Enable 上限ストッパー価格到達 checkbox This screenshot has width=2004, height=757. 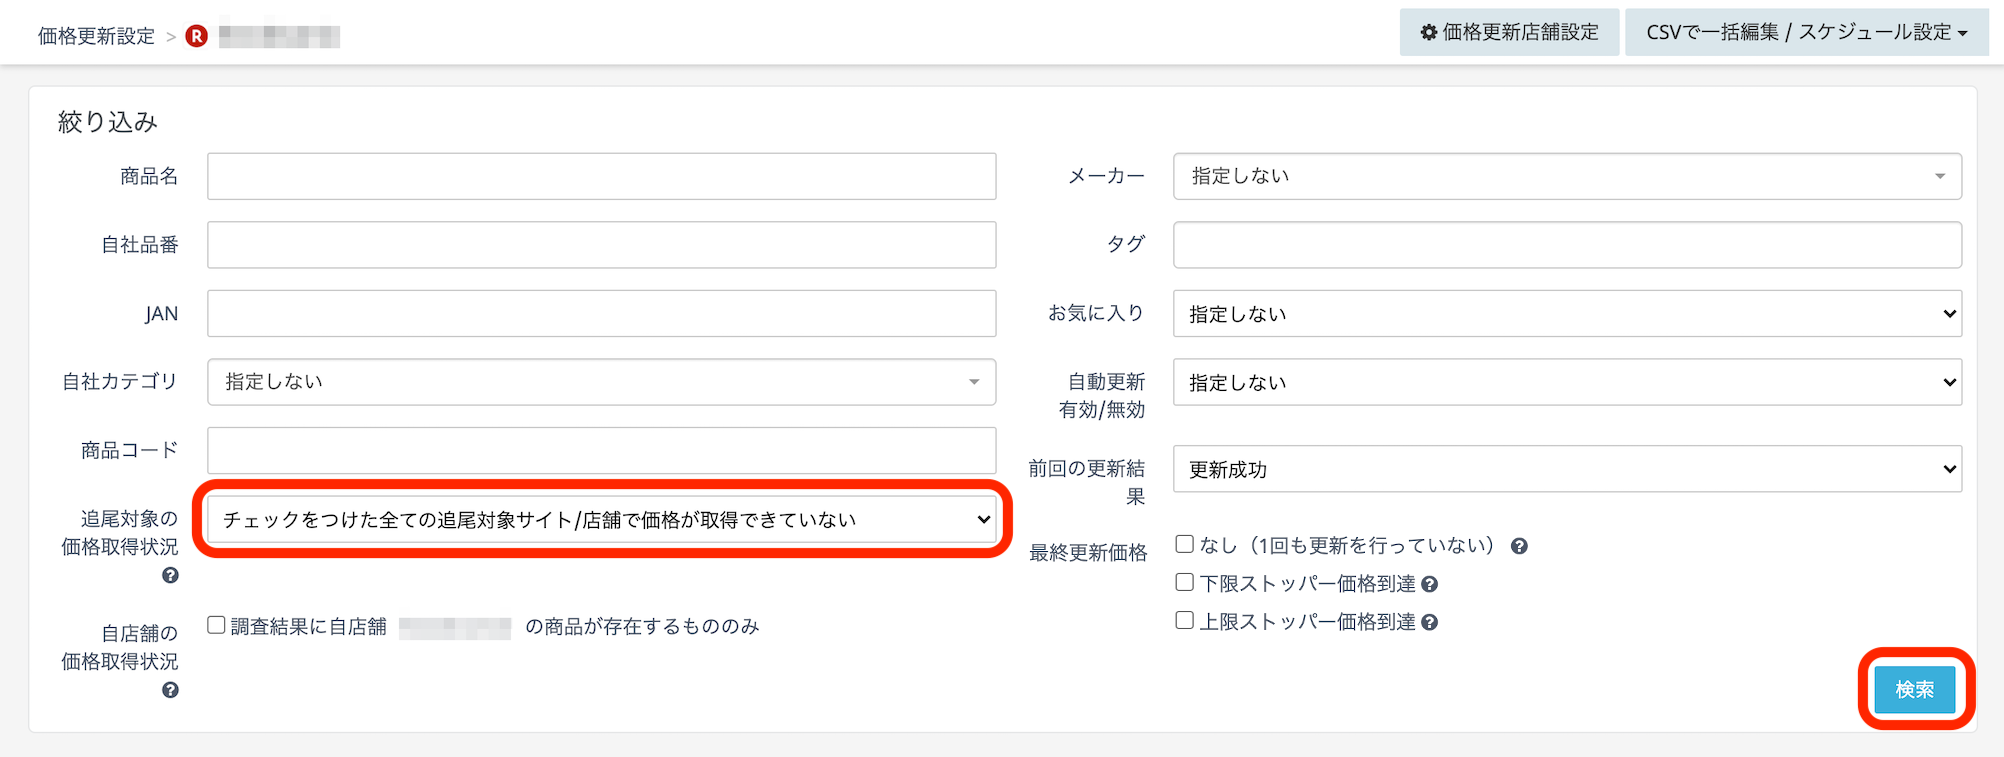tap(1185, 620)
